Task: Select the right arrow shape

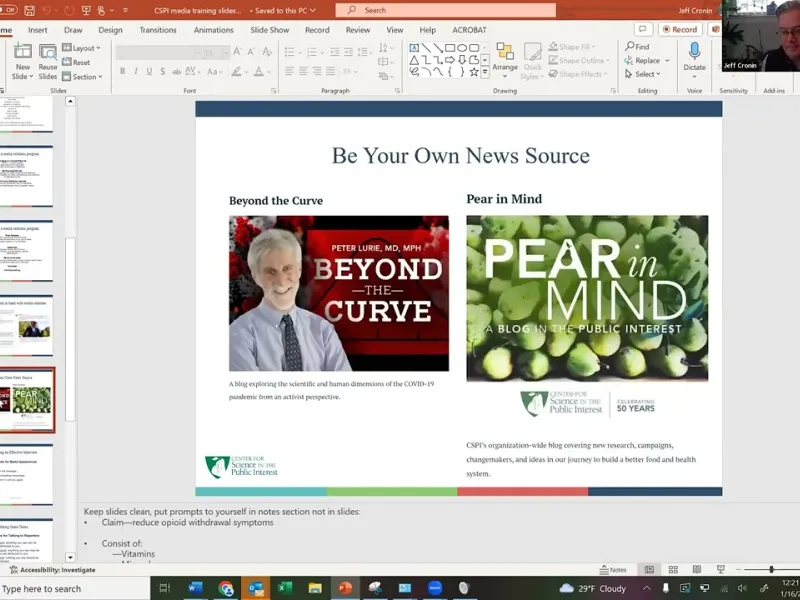Action: click(x=450, y=60)
